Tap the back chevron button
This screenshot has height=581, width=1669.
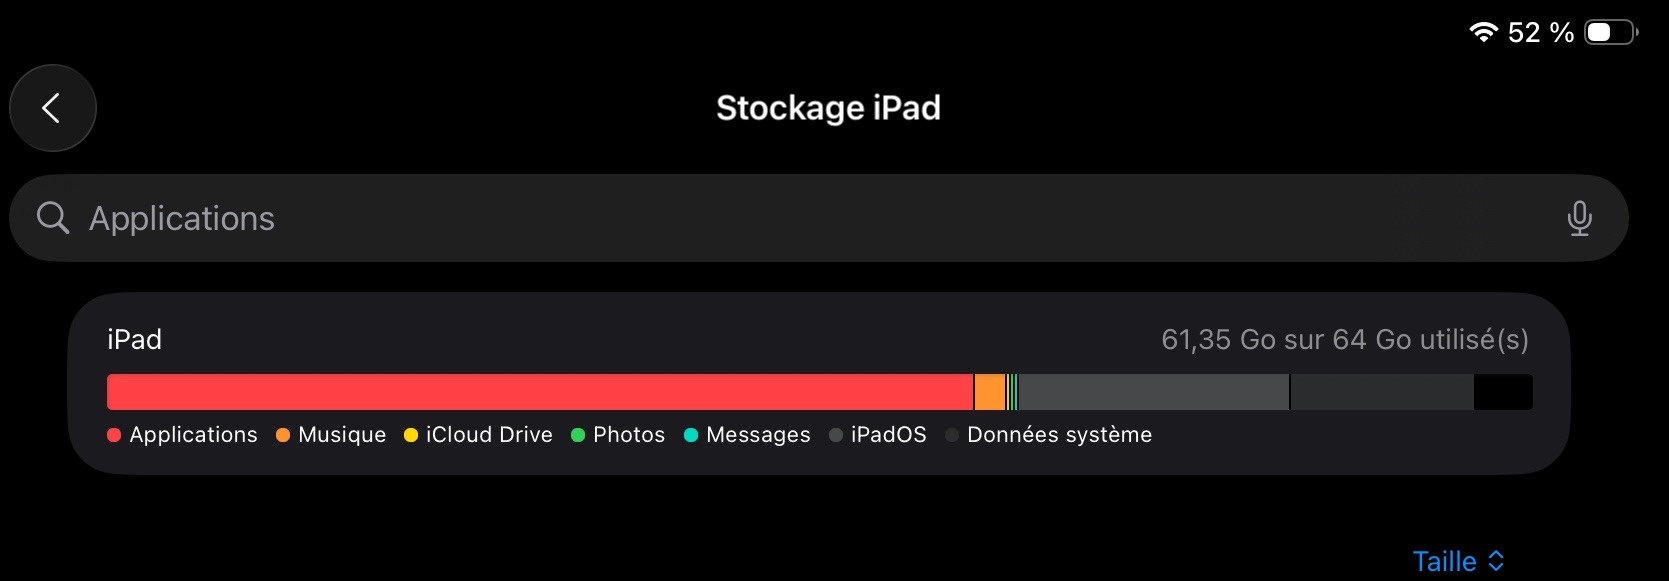click(52, 108)
